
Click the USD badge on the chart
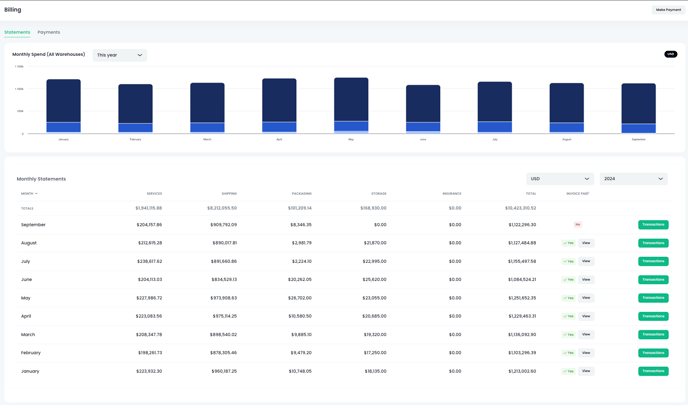tap(670, 54)
